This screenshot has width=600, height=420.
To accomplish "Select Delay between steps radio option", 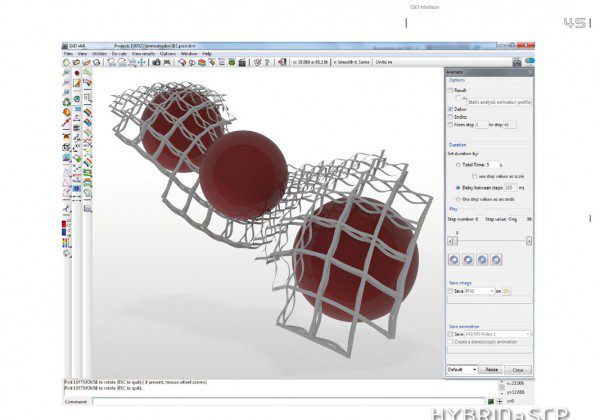I will (x=458, y=186).
